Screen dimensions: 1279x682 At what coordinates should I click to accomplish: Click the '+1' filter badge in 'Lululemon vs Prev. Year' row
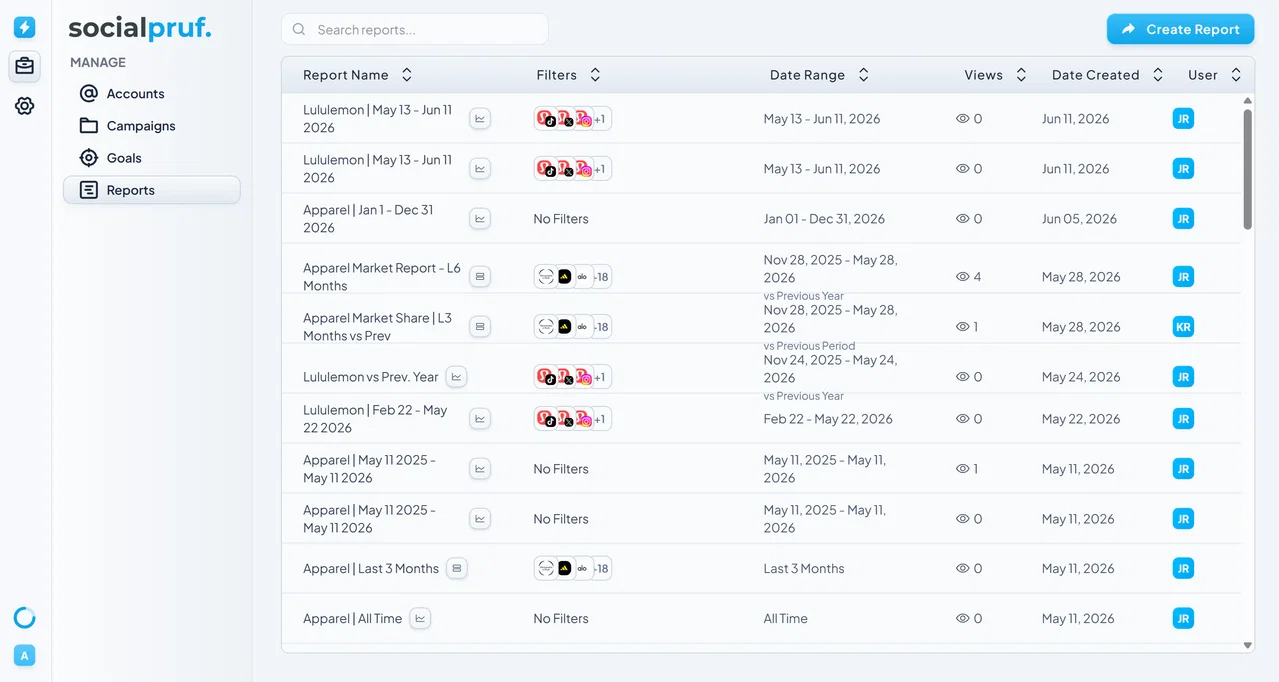click(600, 377)
